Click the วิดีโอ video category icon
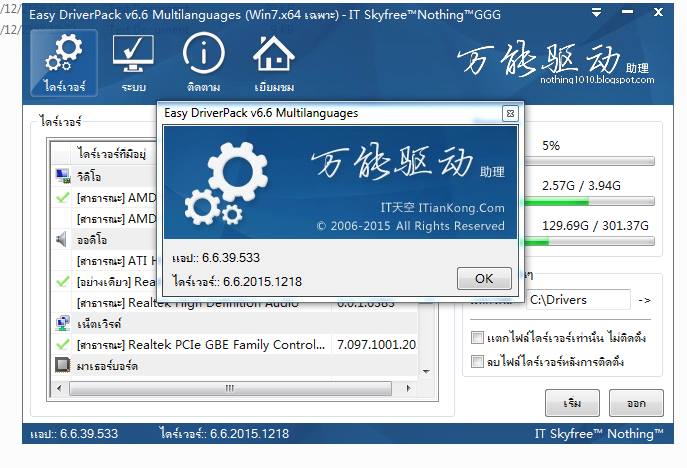687x468 pixels. click(x=63, y=176)
